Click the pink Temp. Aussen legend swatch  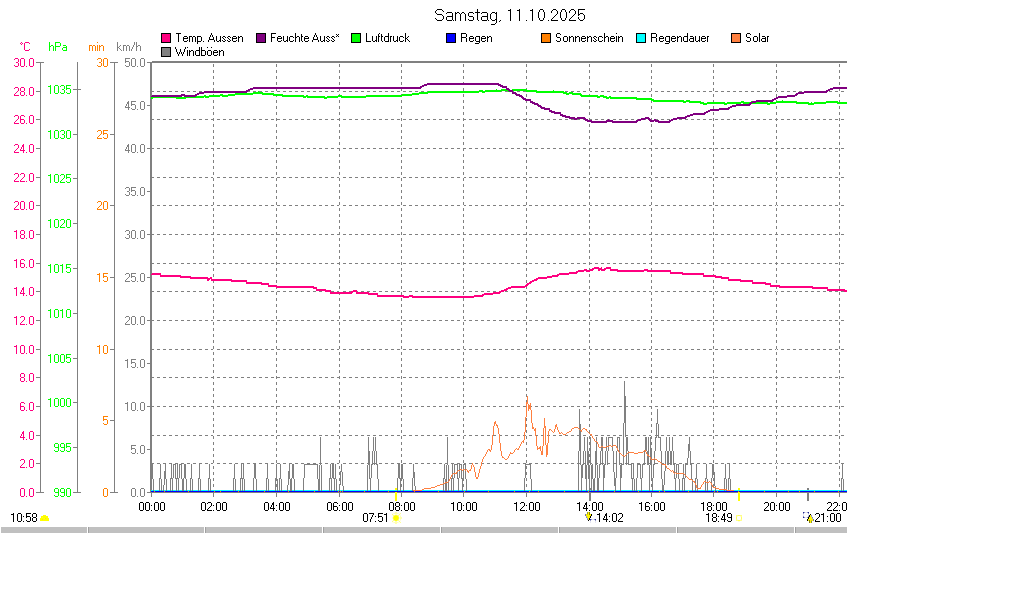pyautogui.click(x=166, y=38)
